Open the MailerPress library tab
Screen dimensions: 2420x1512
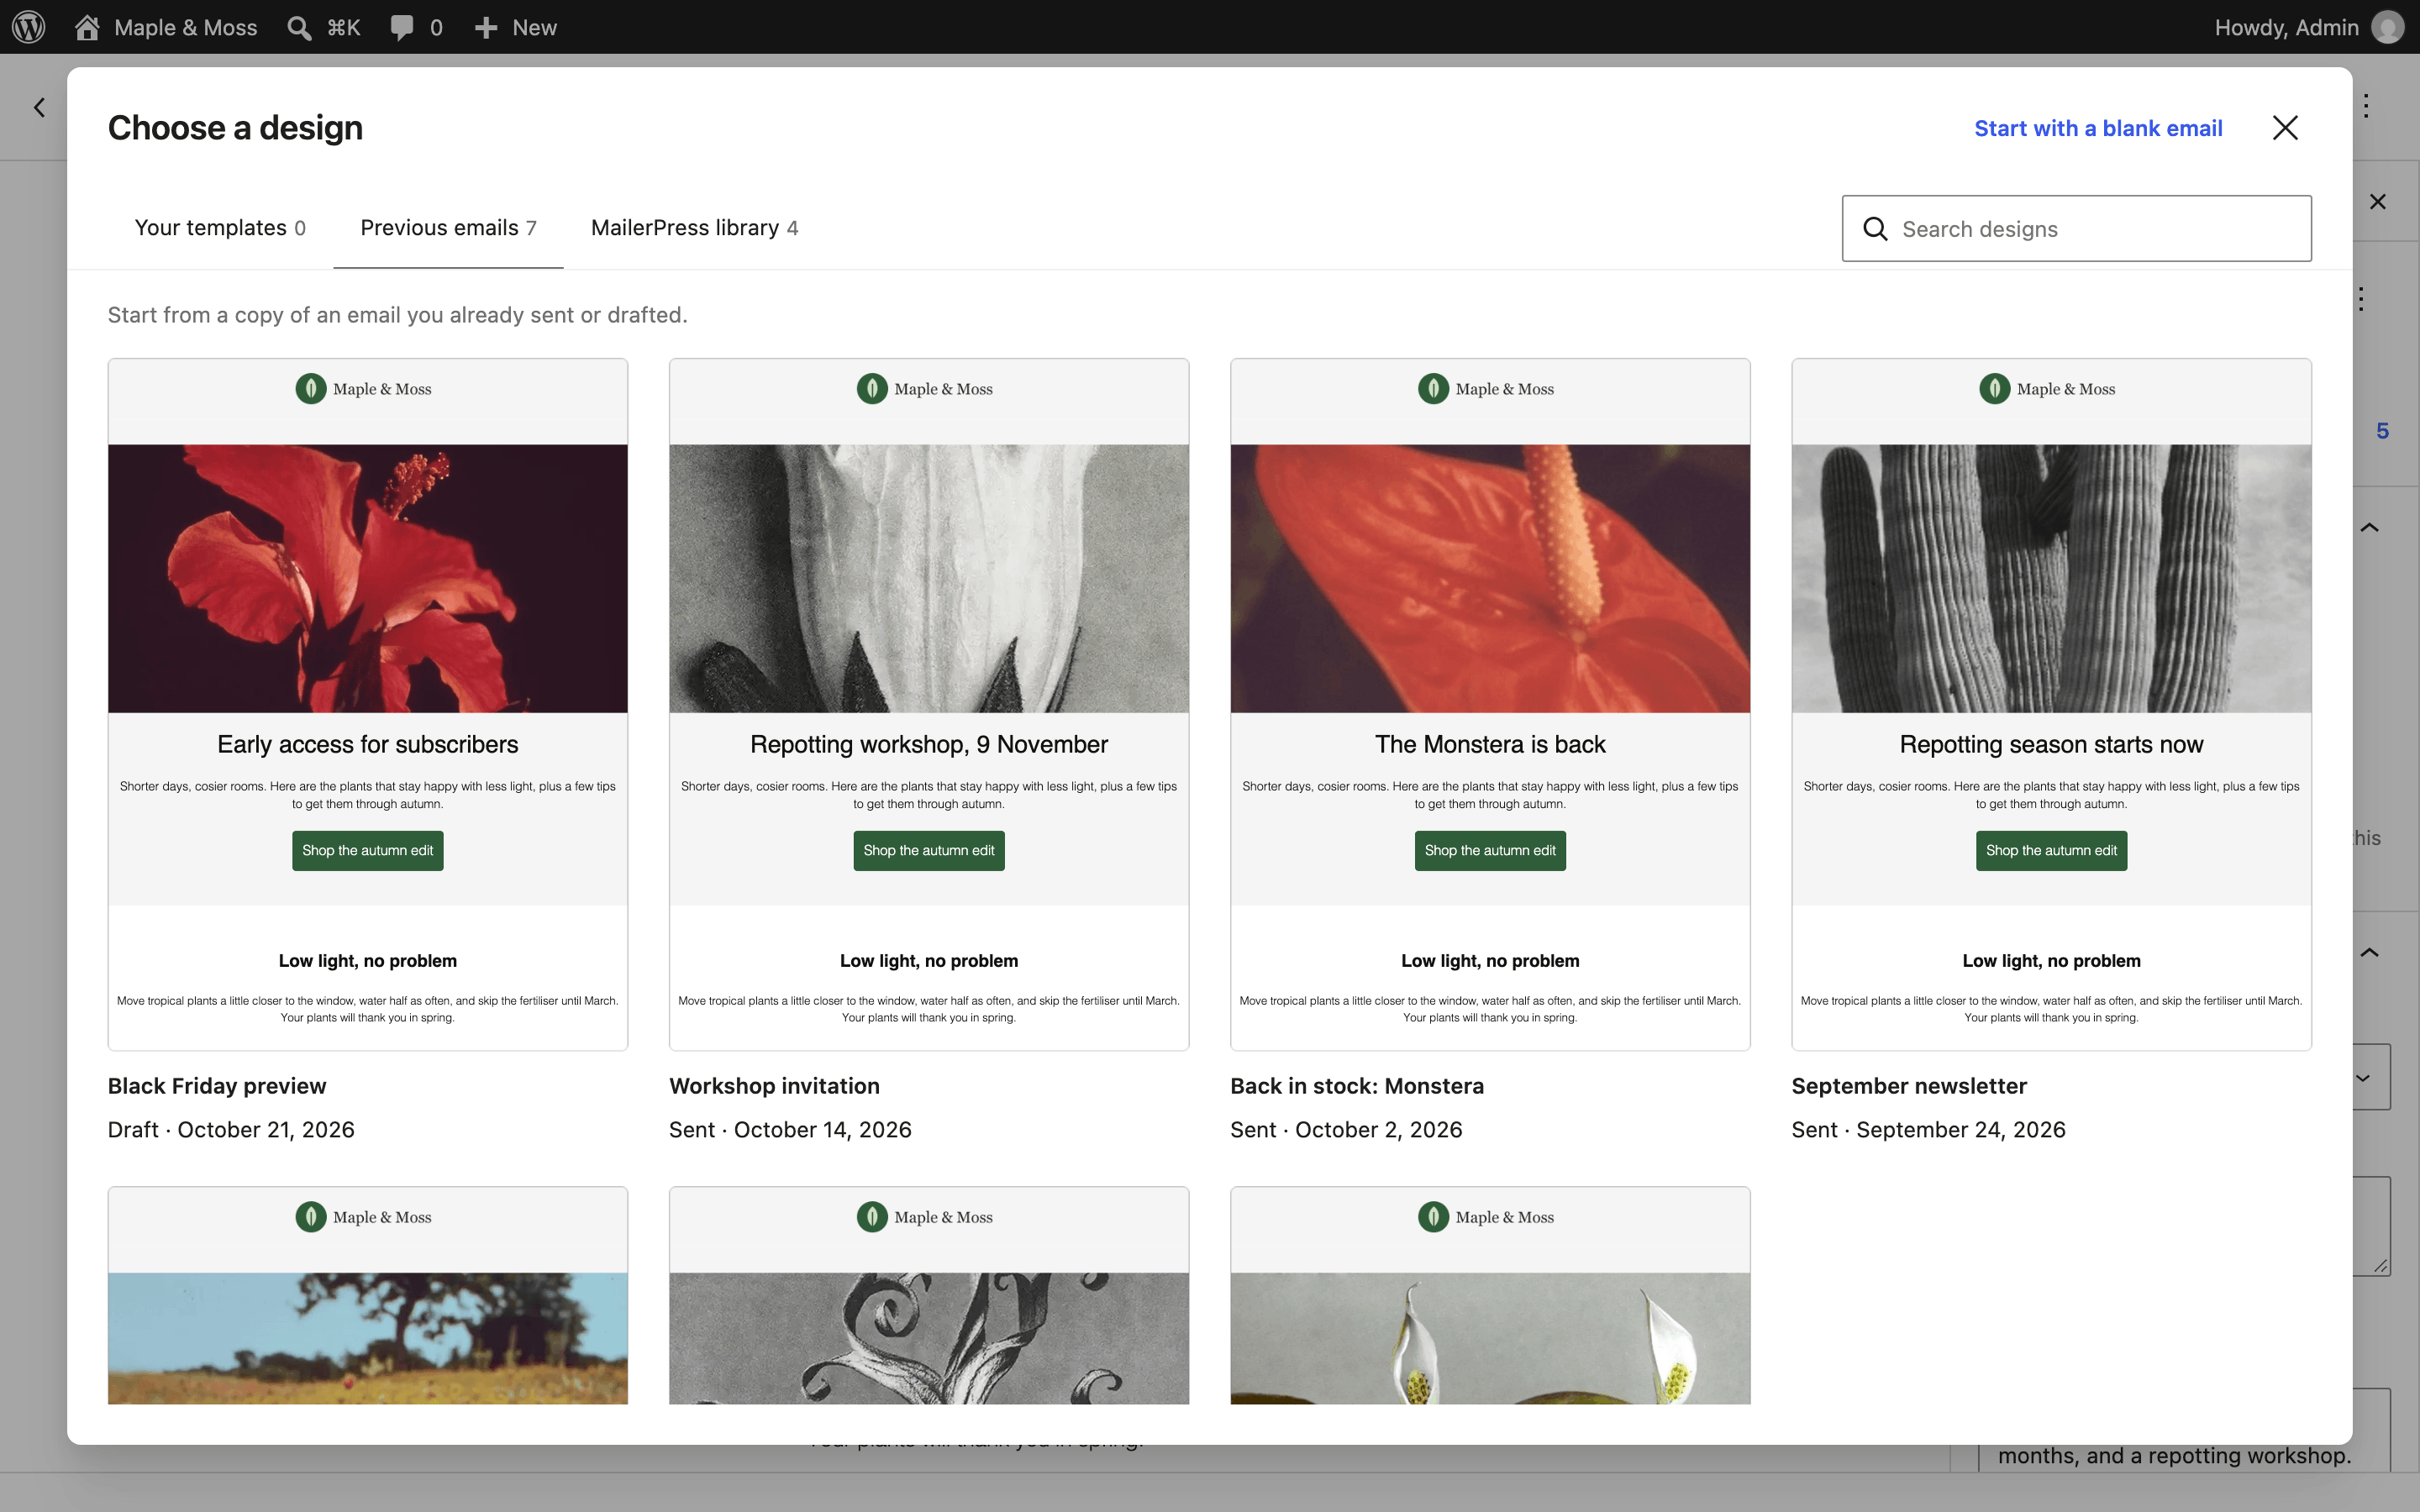[694, 228]
